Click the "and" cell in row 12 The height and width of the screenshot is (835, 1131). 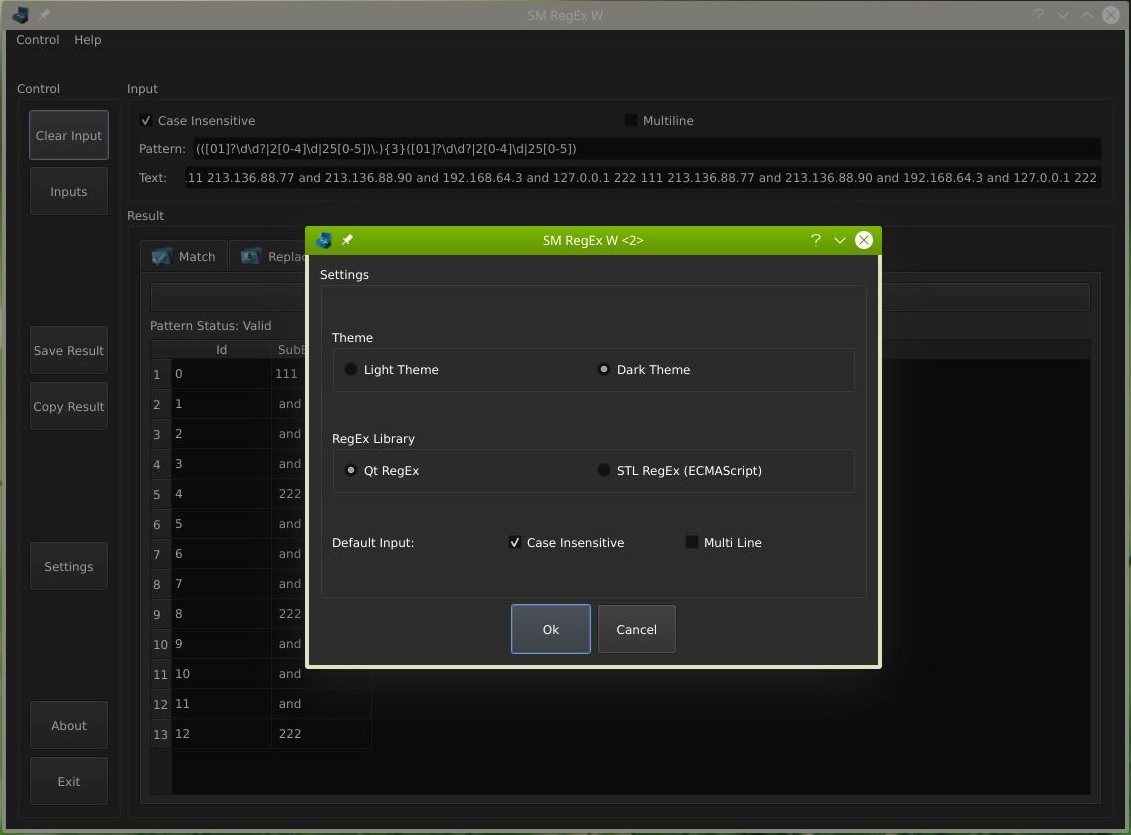(x=321, y=704)
